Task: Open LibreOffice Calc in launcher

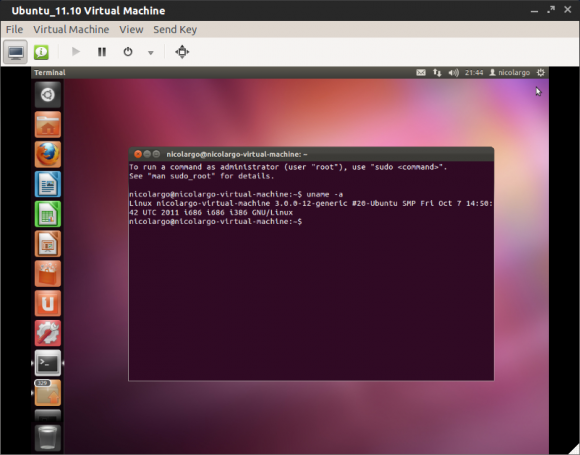Action: click(48, 214)
